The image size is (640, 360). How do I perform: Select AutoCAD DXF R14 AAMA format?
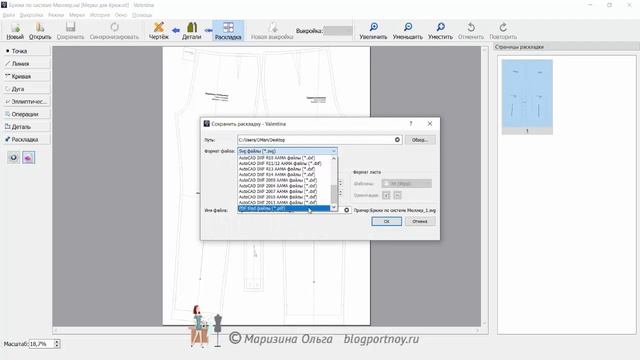pos(284,174)
